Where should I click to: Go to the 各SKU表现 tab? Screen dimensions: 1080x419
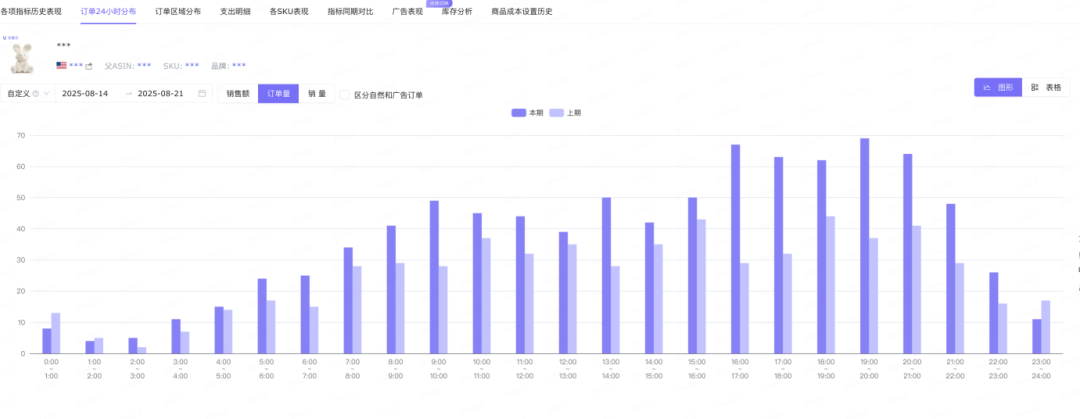pyautogui.click(x=289, y=12)
